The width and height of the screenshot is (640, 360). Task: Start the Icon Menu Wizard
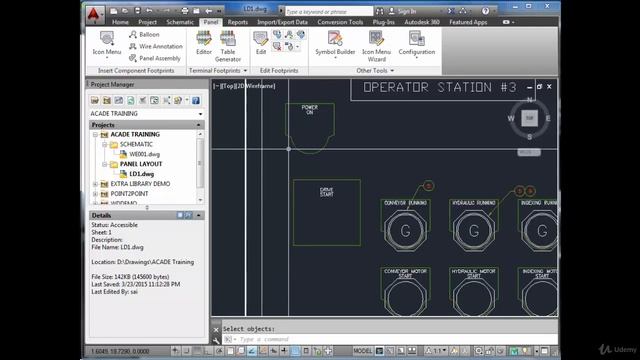point(376,47)
